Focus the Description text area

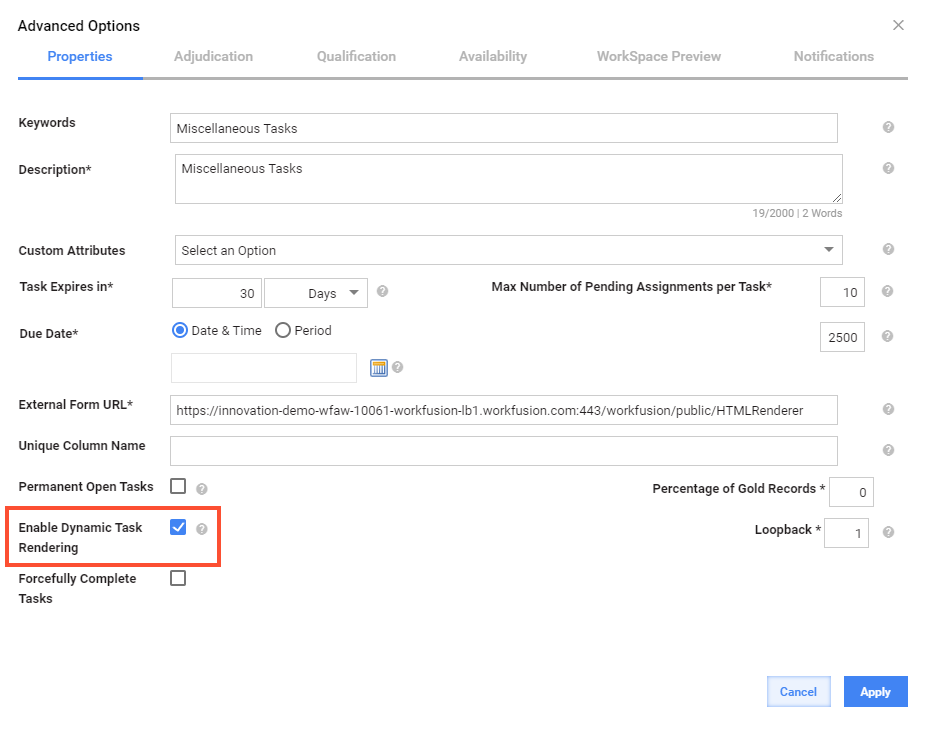point(508,179)
